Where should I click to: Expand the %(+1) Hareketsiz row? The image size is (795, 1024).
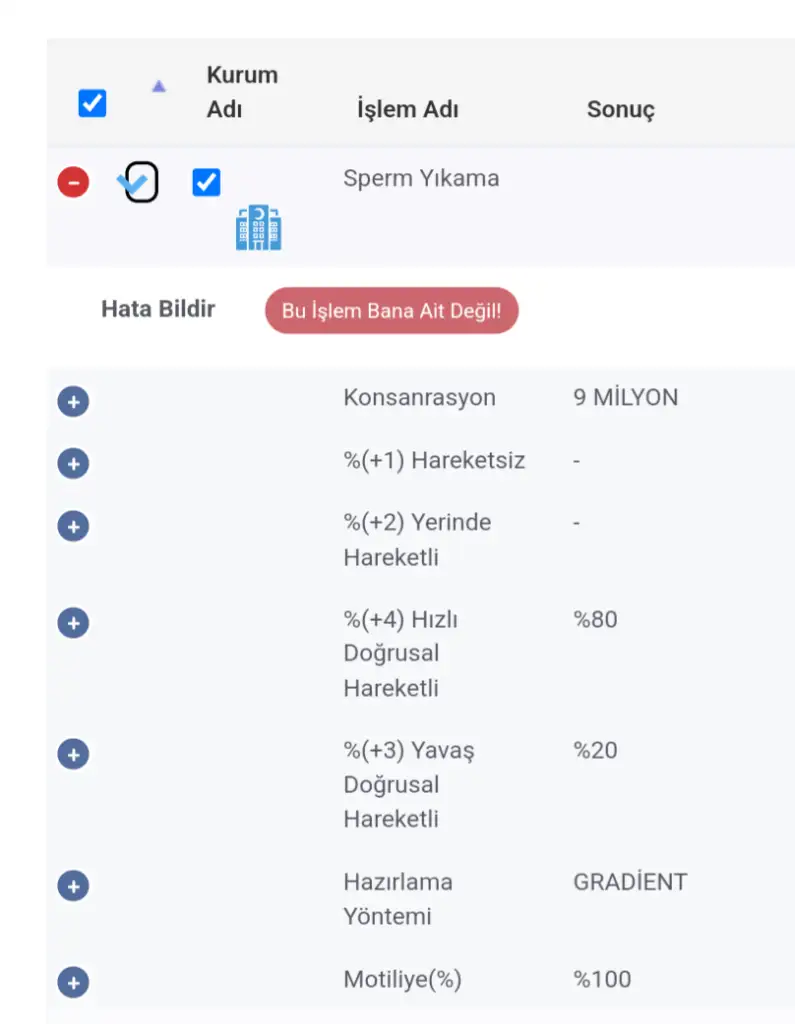(73, 464)
